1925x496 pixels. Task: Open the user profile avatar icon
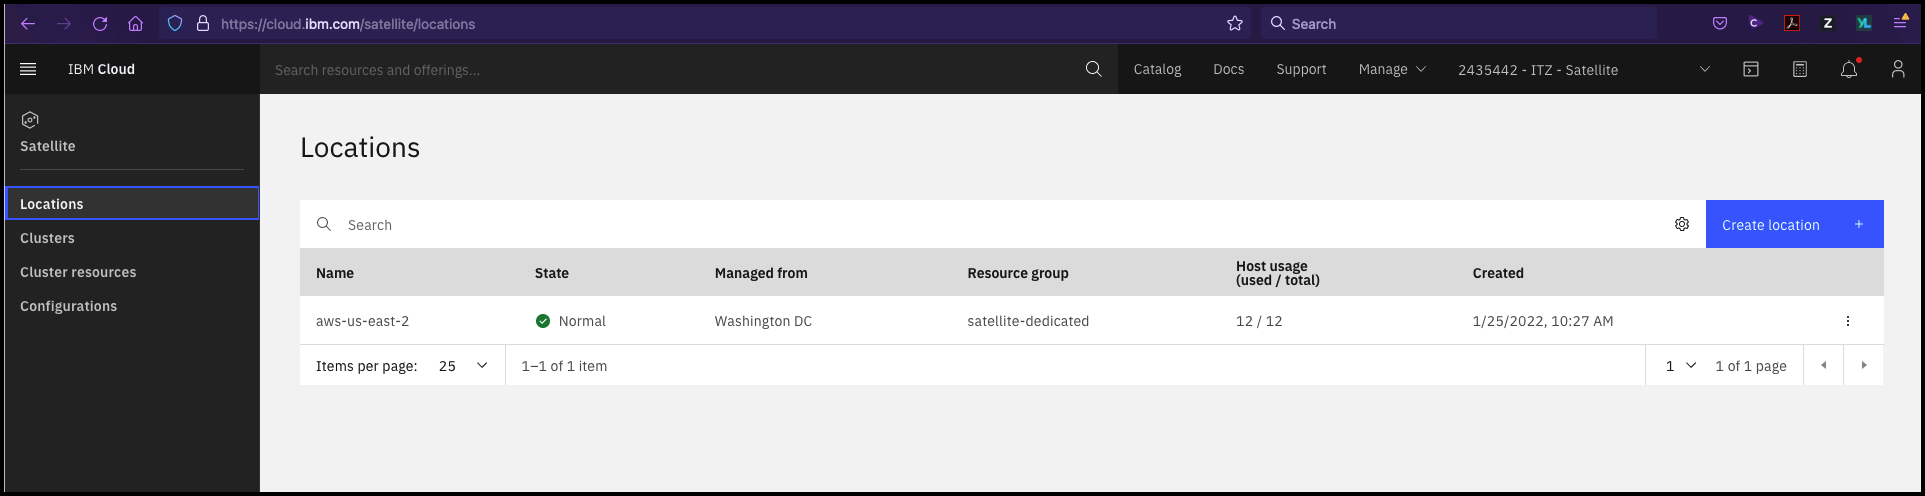1897,69
